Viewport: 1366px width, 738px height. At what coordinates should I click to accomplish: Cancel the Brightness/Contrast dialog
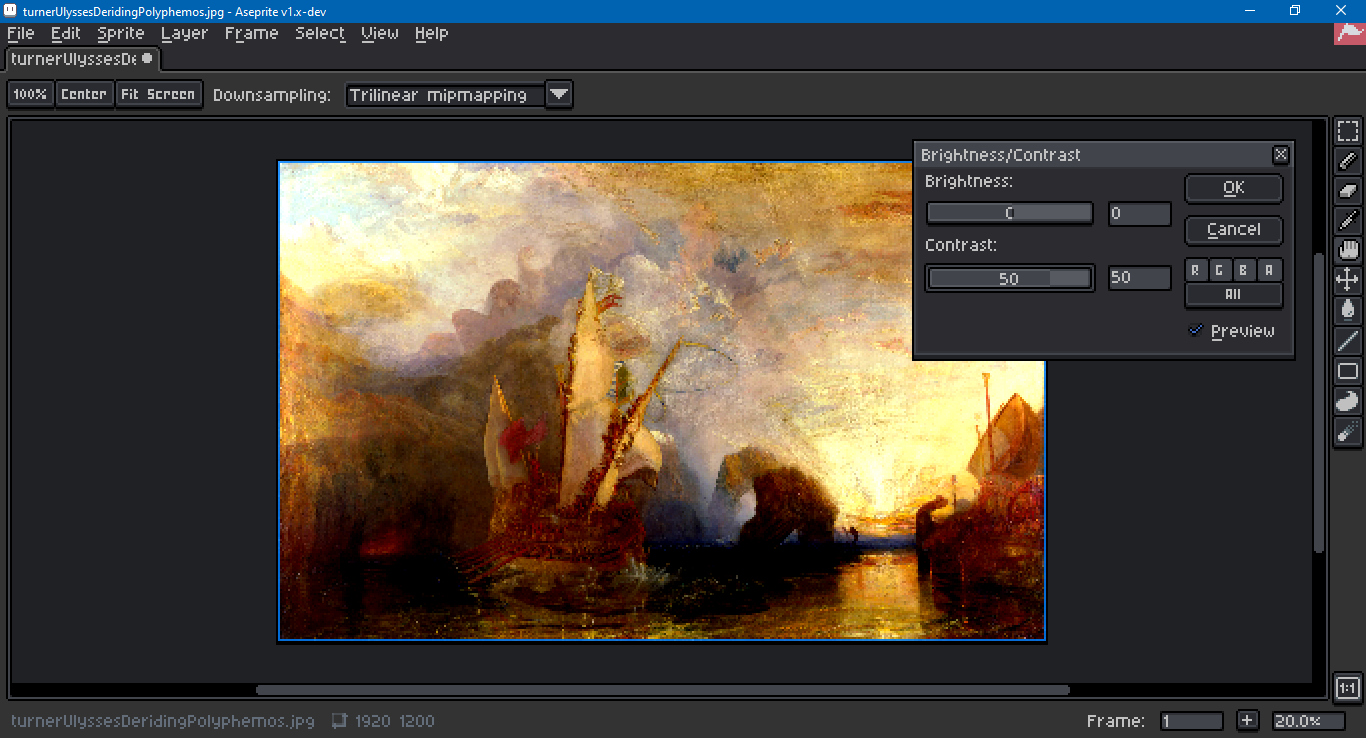(1234, 230)
